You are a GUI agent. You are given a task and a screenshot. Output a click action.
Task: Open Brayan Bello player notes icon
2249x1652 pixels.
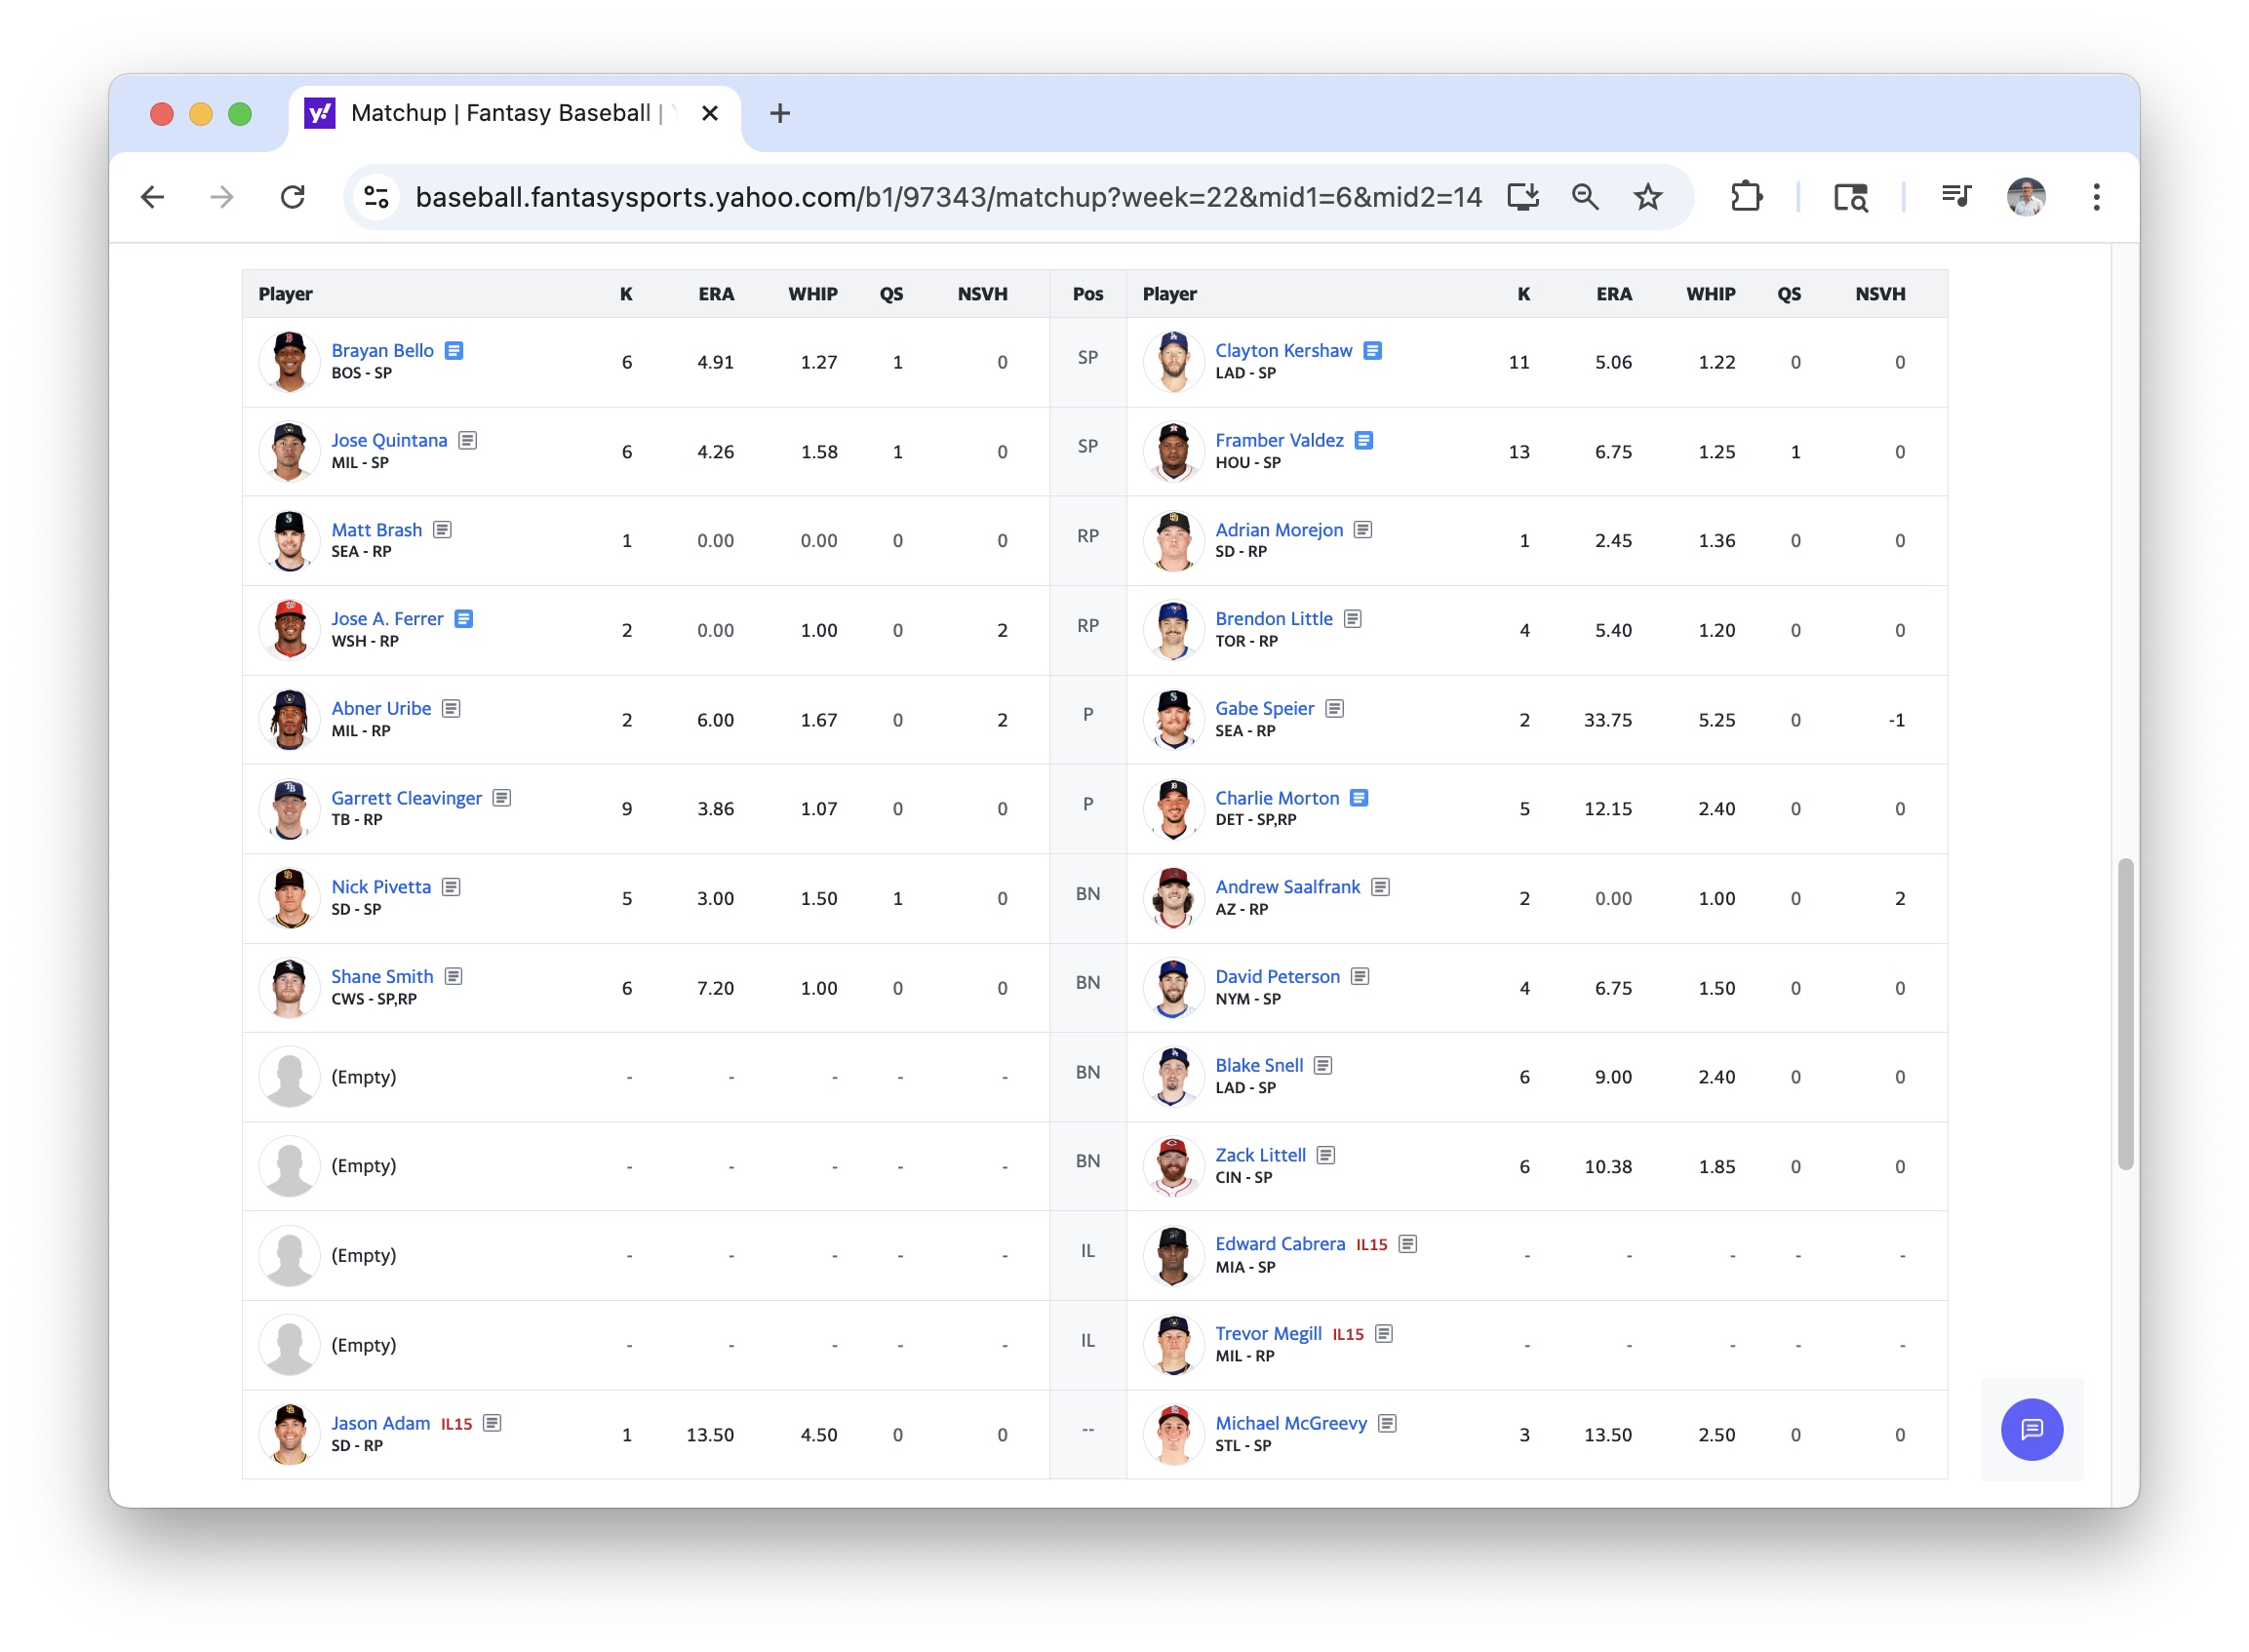pyautogui.click(x=454, y=351)
